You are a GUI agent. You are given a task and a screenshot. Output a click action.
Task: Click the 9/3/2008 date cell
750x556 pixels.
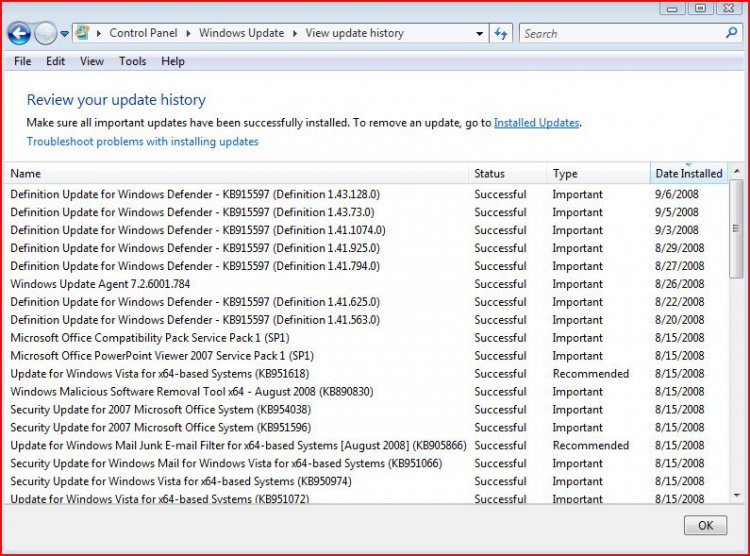tap(677, 230)
